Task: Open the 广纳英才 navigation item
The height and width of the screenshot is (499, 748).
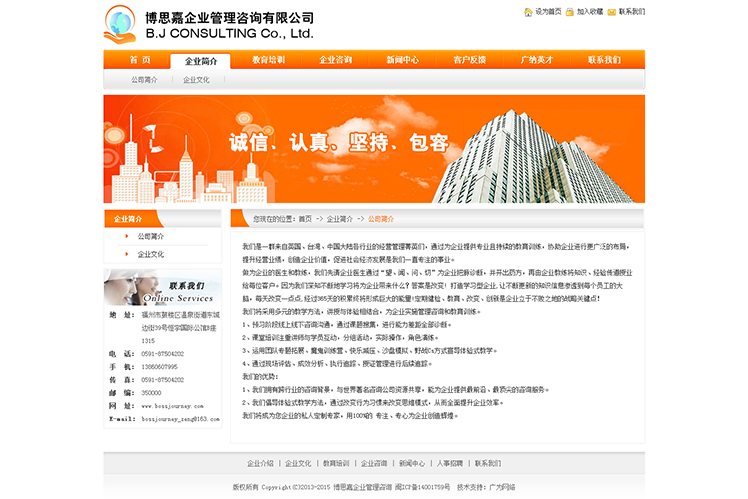Action: coord(536,60)
